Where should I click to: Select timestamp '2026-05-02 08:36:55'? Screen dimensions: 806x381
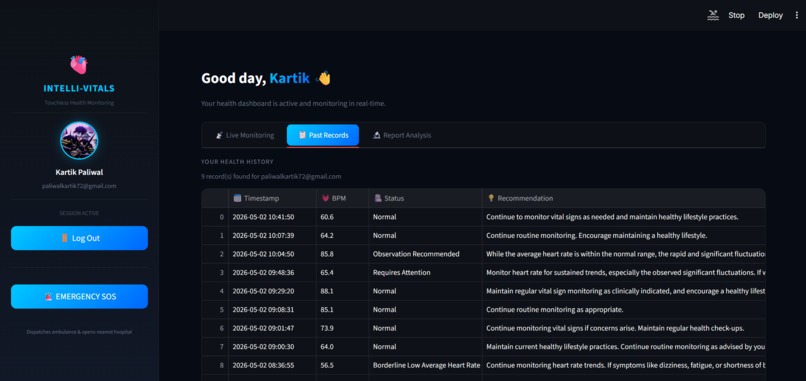pyautogui.click(x=263, y=365)
